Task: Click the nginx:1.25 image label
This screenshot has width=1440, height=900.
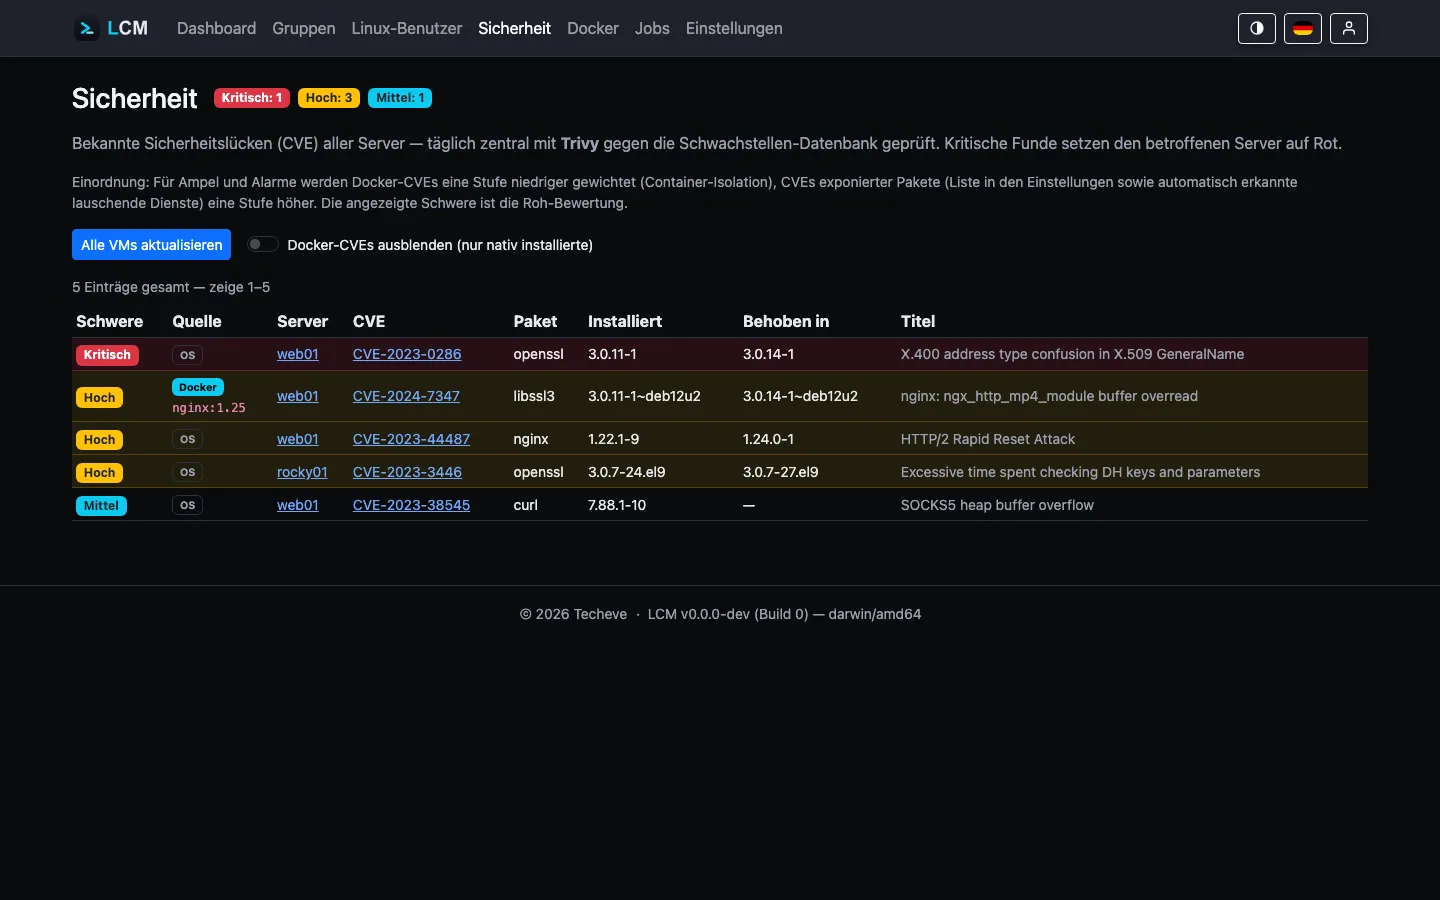Action: pos(208,408)
